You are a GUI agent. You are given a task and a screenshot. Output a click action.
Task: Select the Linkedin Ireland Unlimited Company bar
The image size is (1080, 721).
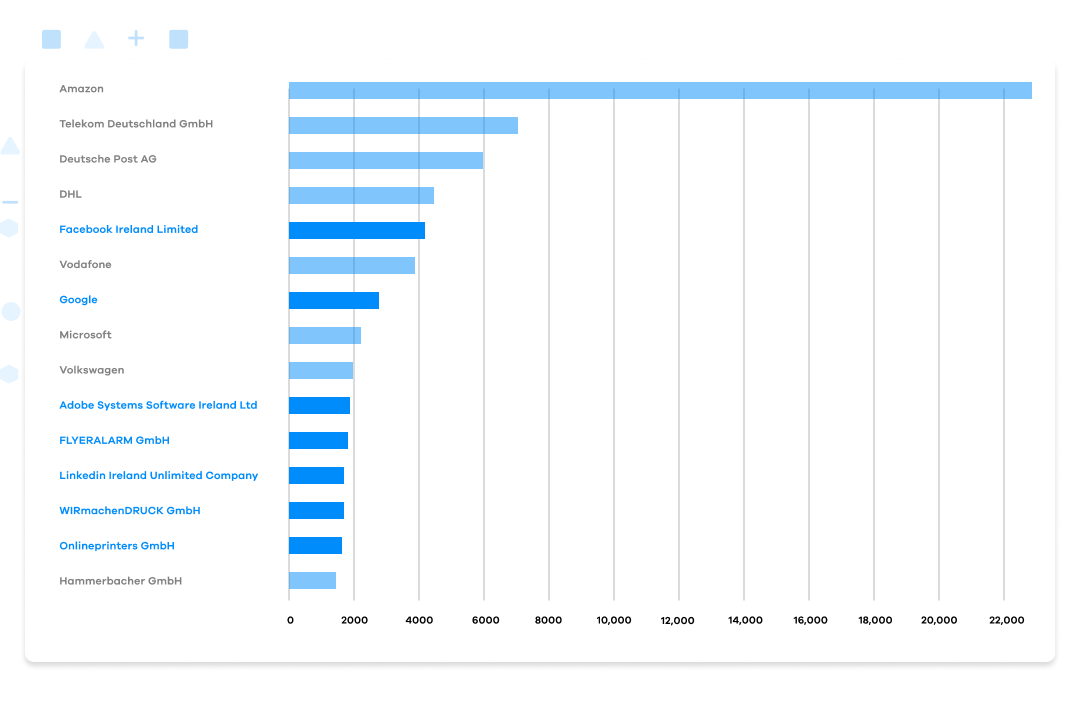(x=316, y=475)
